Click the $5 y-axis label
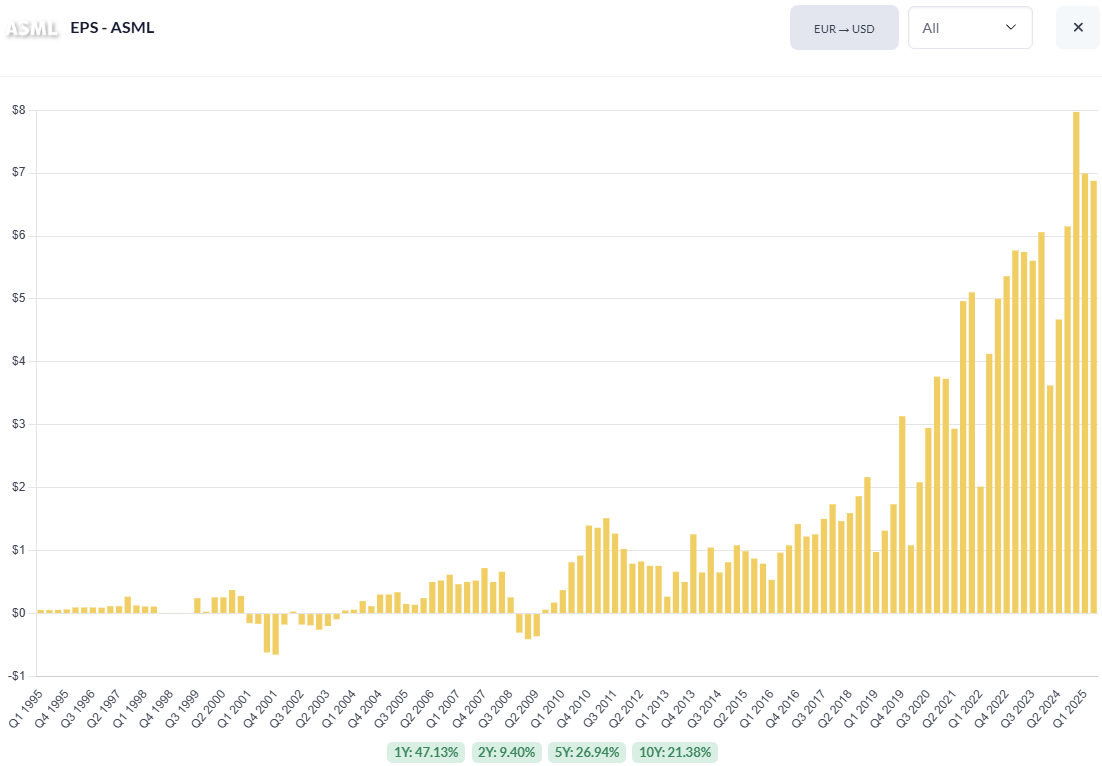1102x766 pixels. point(19,298)
